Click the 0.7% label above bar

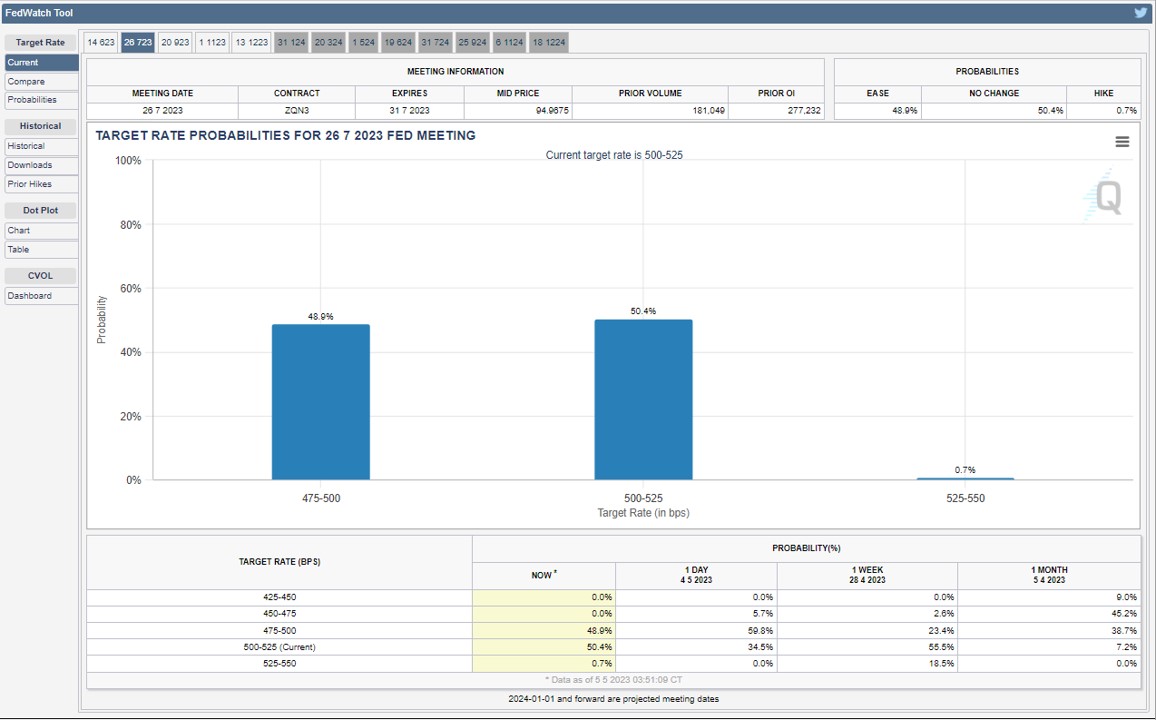point(965,469)
